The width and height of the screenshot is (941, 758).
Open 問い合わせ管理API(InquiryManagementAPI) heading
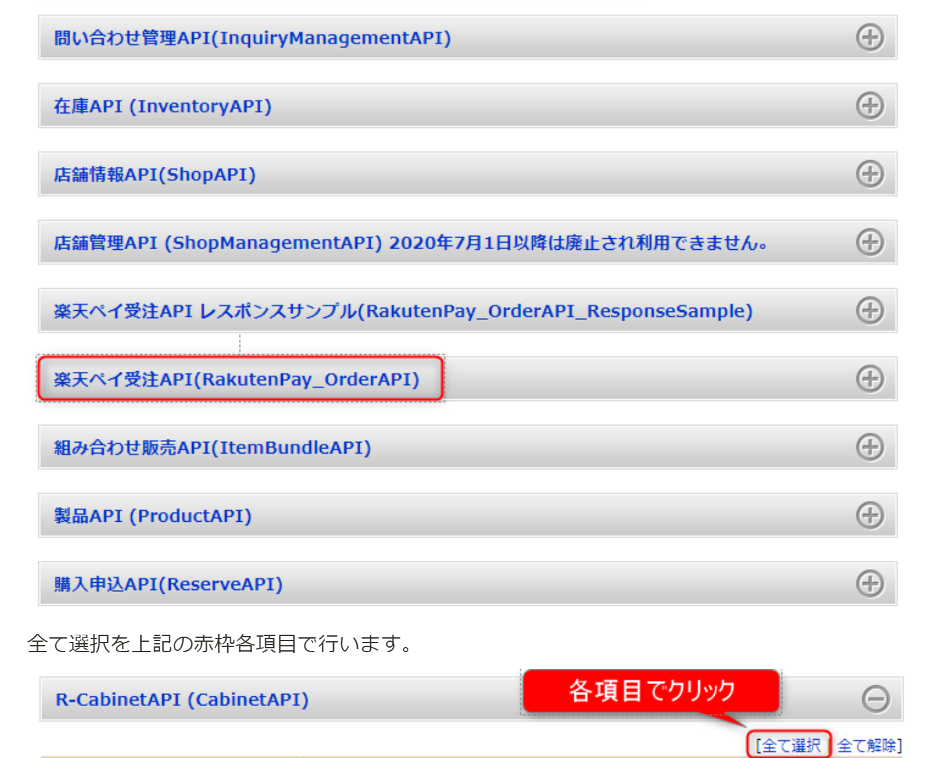tap(252, 38)
